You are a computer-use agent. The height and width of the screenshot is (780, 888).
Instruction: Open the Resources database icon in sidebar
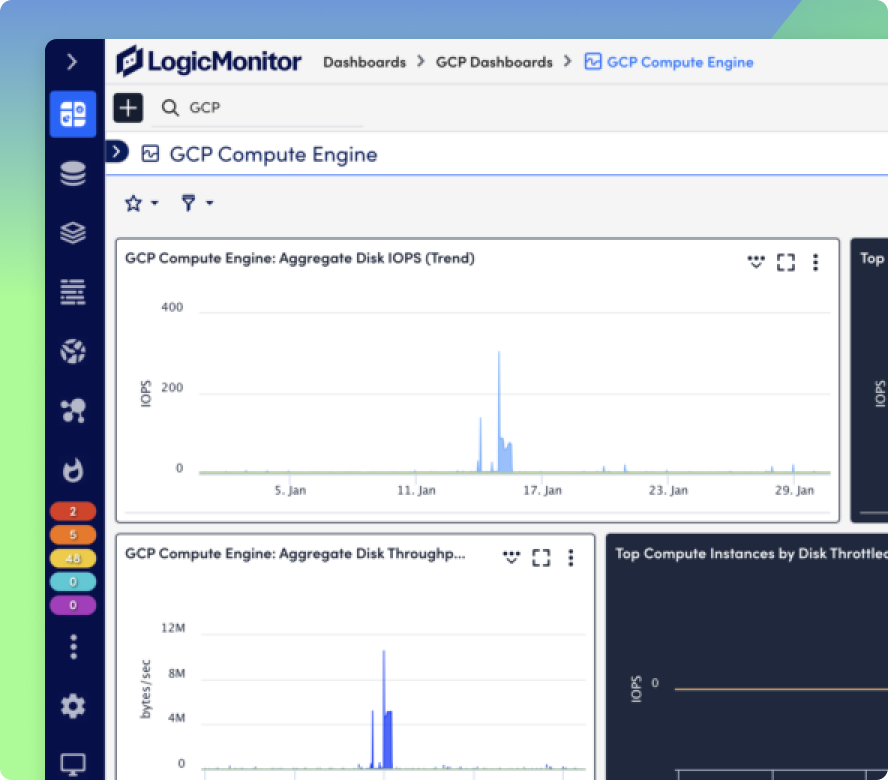pos(72,173)
